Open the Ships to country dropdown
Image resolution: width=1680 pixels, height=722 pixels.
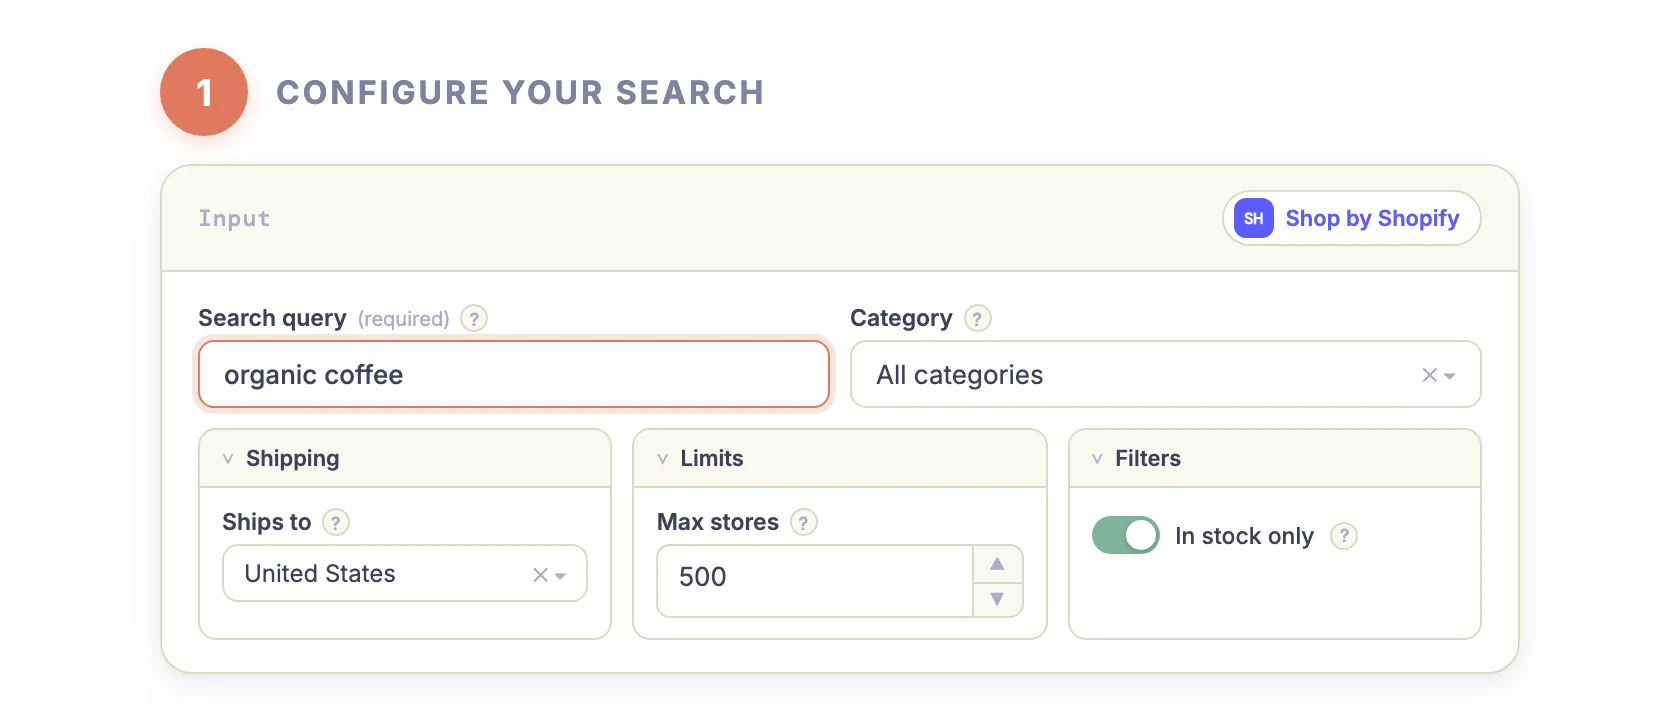[561, 574]
